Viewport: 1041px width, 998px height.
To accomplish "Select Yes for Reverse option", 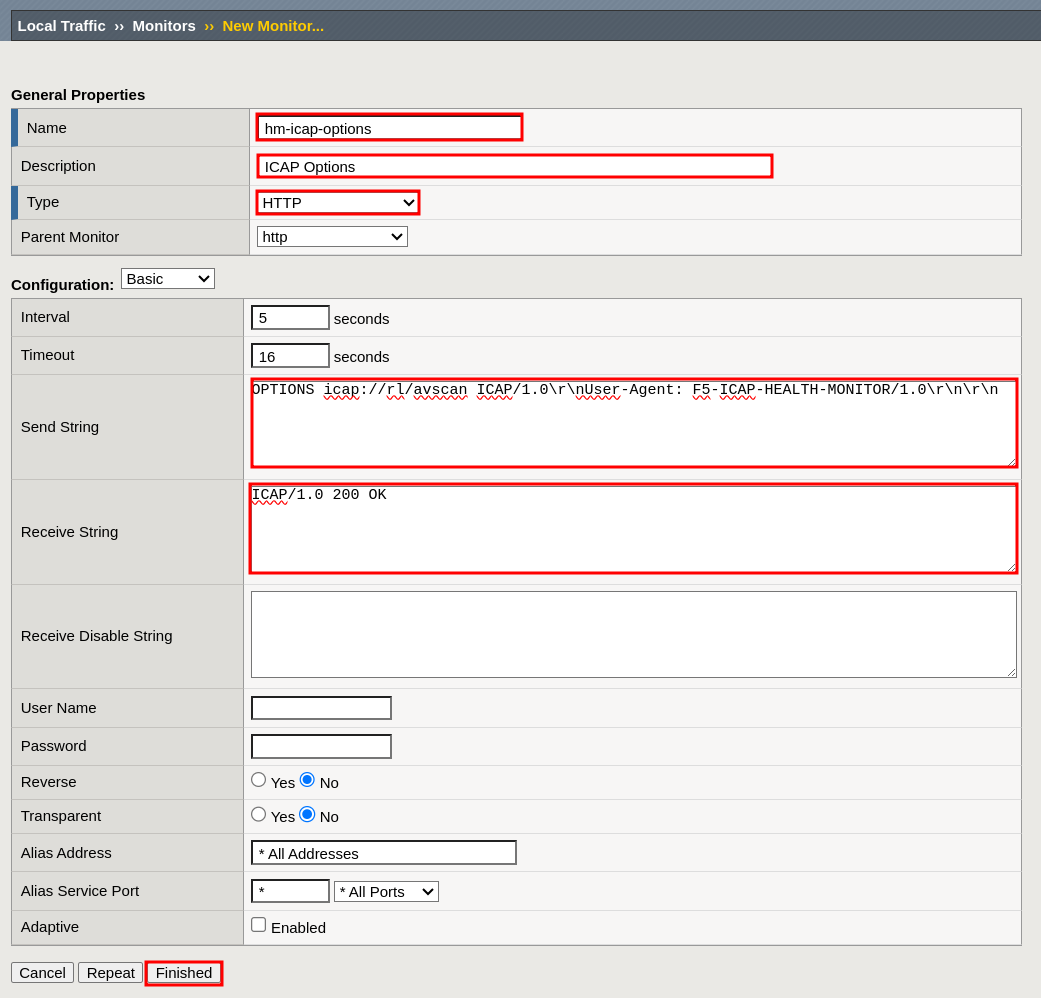I will point(259,780).
